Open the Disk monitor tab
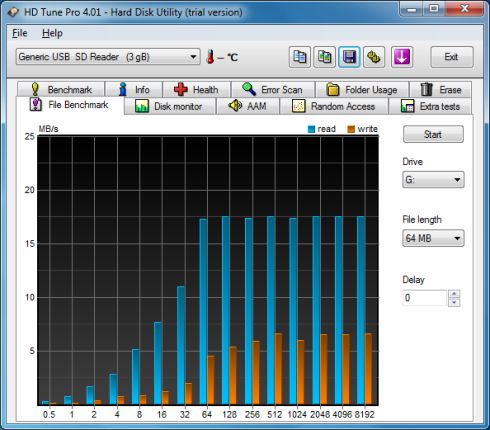The height and width of the screenshot is (430, 490). coord(169,106)
